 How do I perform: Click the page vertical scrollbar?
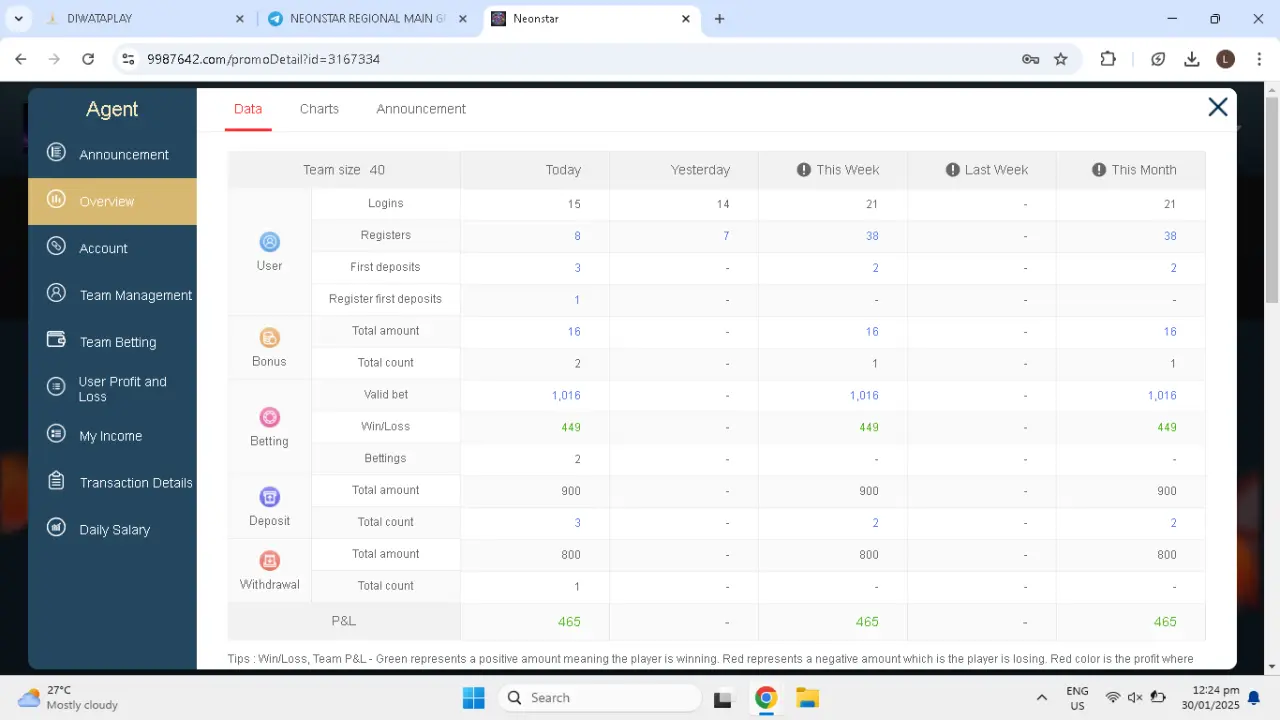(x=1272, y=200)
